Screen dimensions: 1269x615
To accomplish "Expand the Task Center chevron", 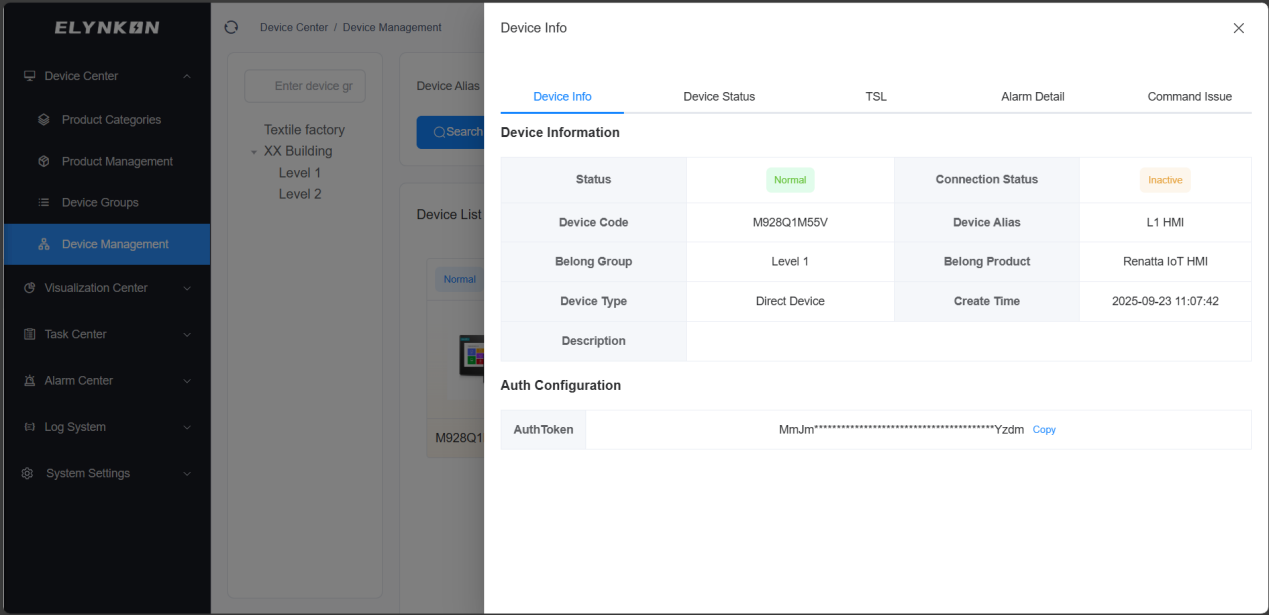I will pos(187,334).
